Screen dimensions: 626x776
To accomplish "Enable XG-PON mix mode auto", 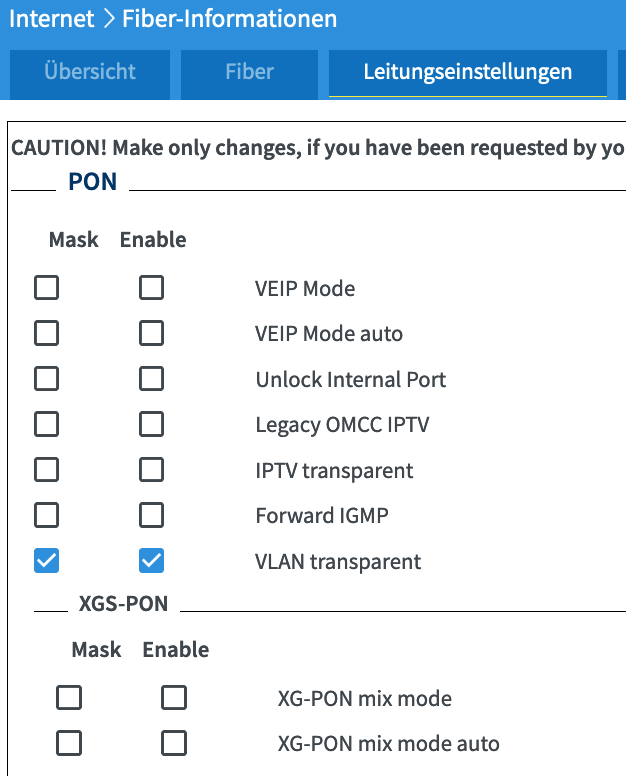I will coord(174,743).
